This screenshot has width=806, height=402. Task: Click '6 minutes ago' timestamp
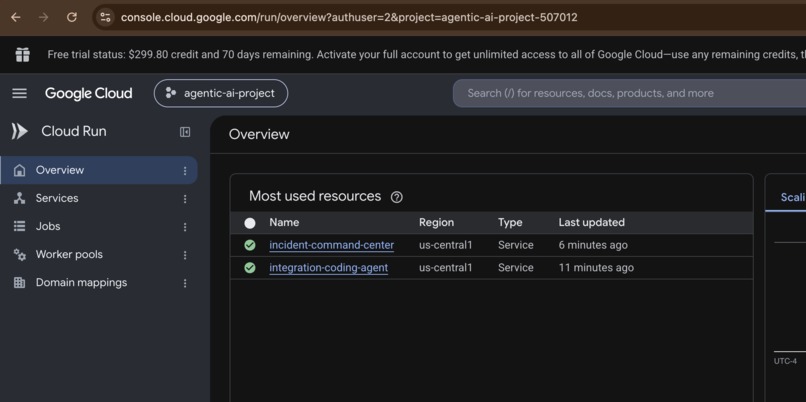click(x=593, y=245)
